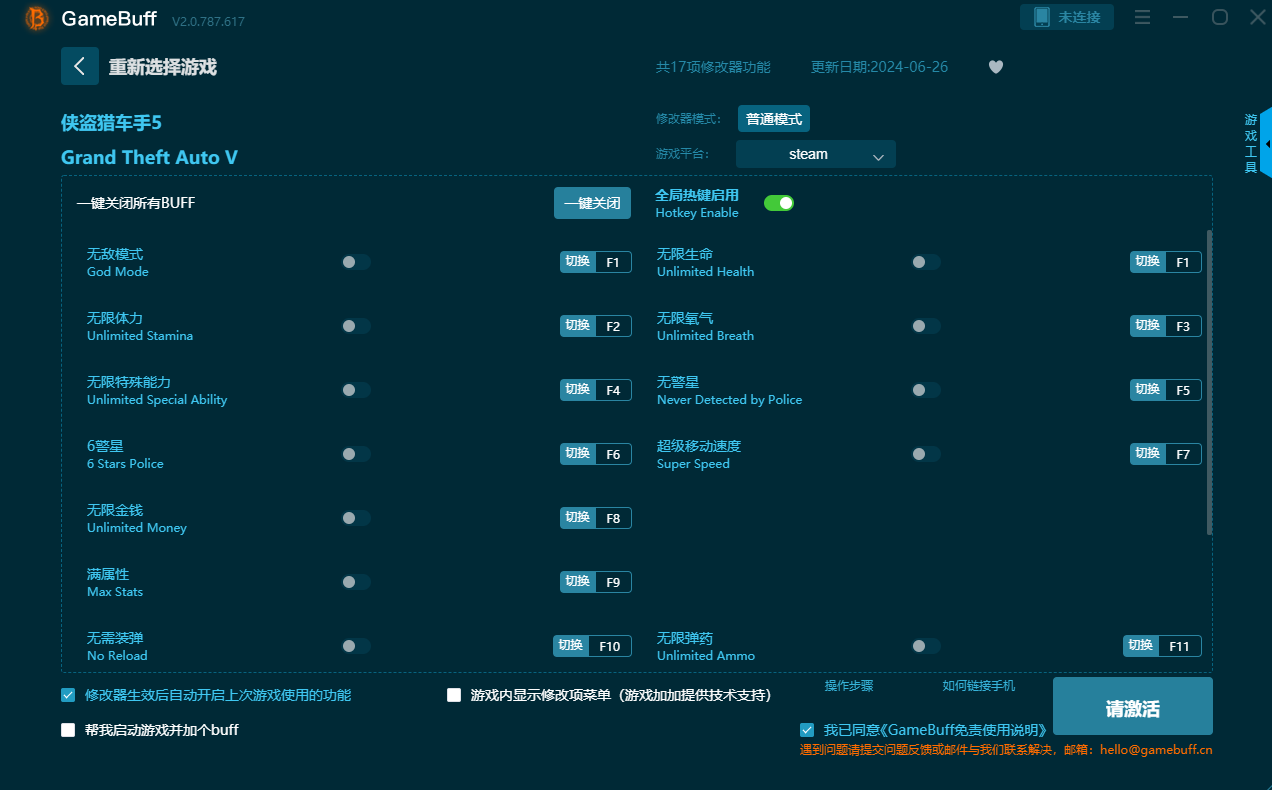The image size is (1272, 790).
Task: Check 帮我启动游戏并加个buff checkbox
Action: pyautogui.click(x=68, y=730)
